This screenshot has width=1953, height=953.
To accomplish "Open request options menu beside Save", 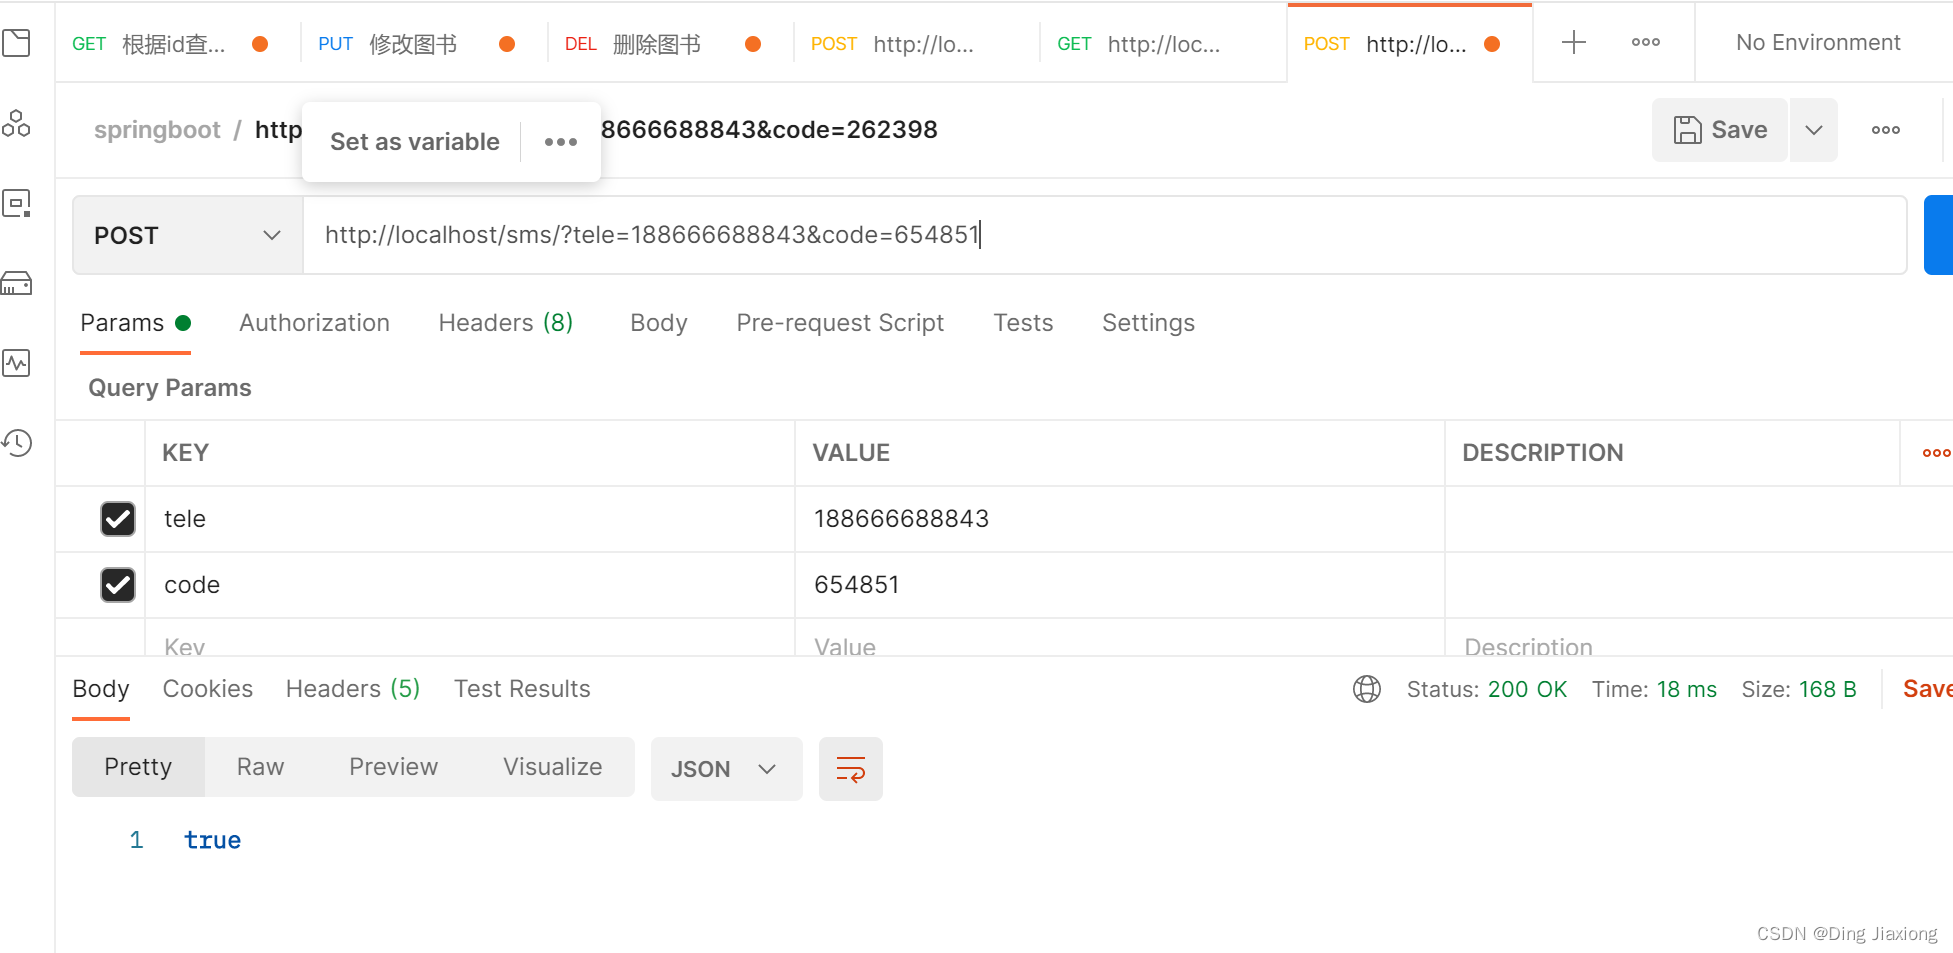I will click(1886, 130).
